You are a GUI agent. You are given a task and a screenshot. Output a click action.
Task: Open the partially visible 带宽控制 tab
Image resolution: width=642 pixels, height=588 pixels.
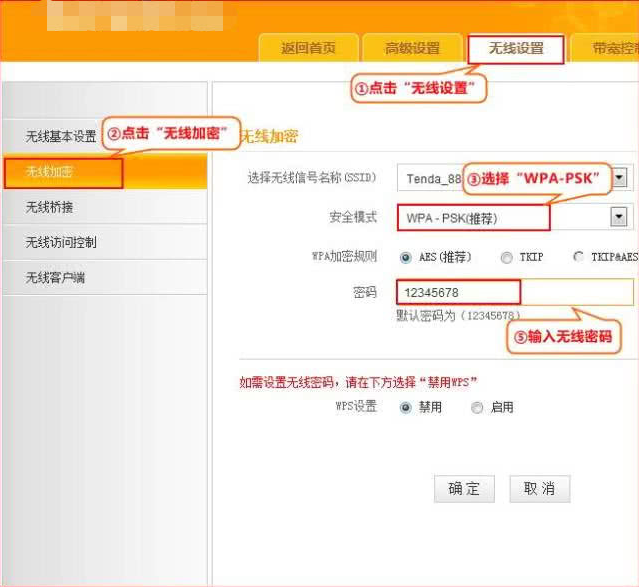pyautogui.click(x=612, y=48)
